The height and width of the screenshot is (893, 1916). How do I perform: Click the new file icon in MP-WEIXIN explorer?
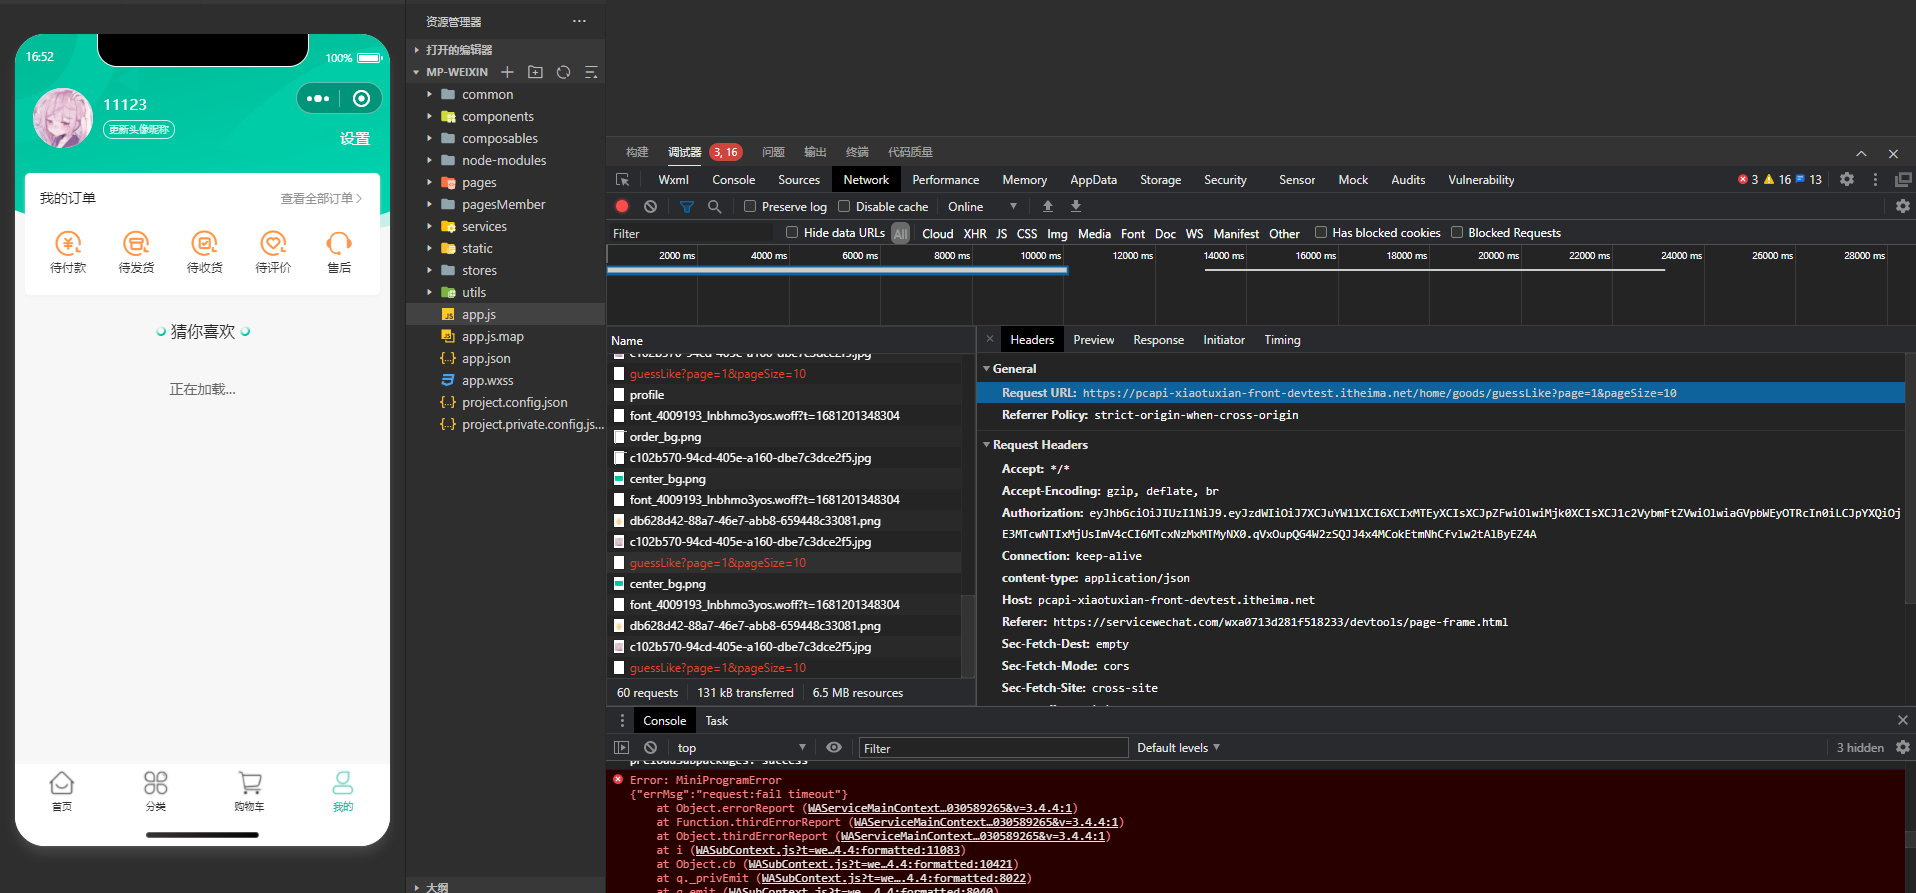pos(507,72)
